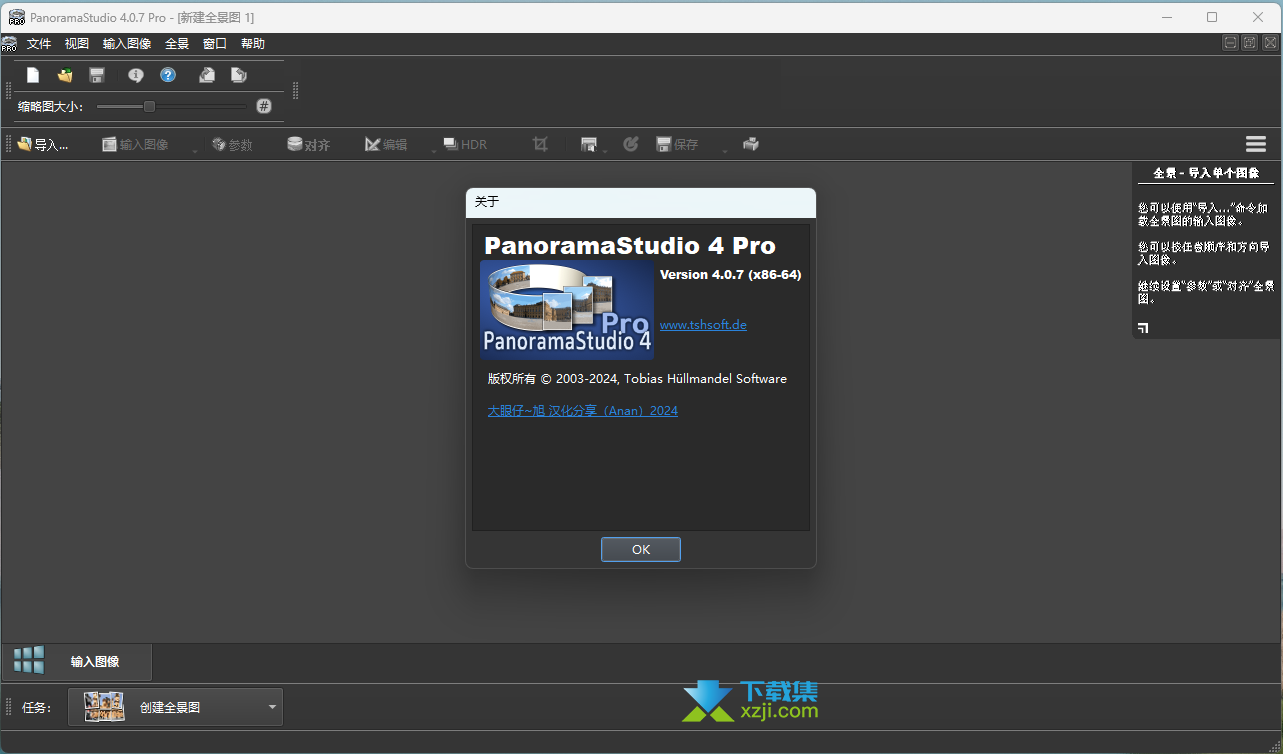Close the inner document window

coord(1270,43)
